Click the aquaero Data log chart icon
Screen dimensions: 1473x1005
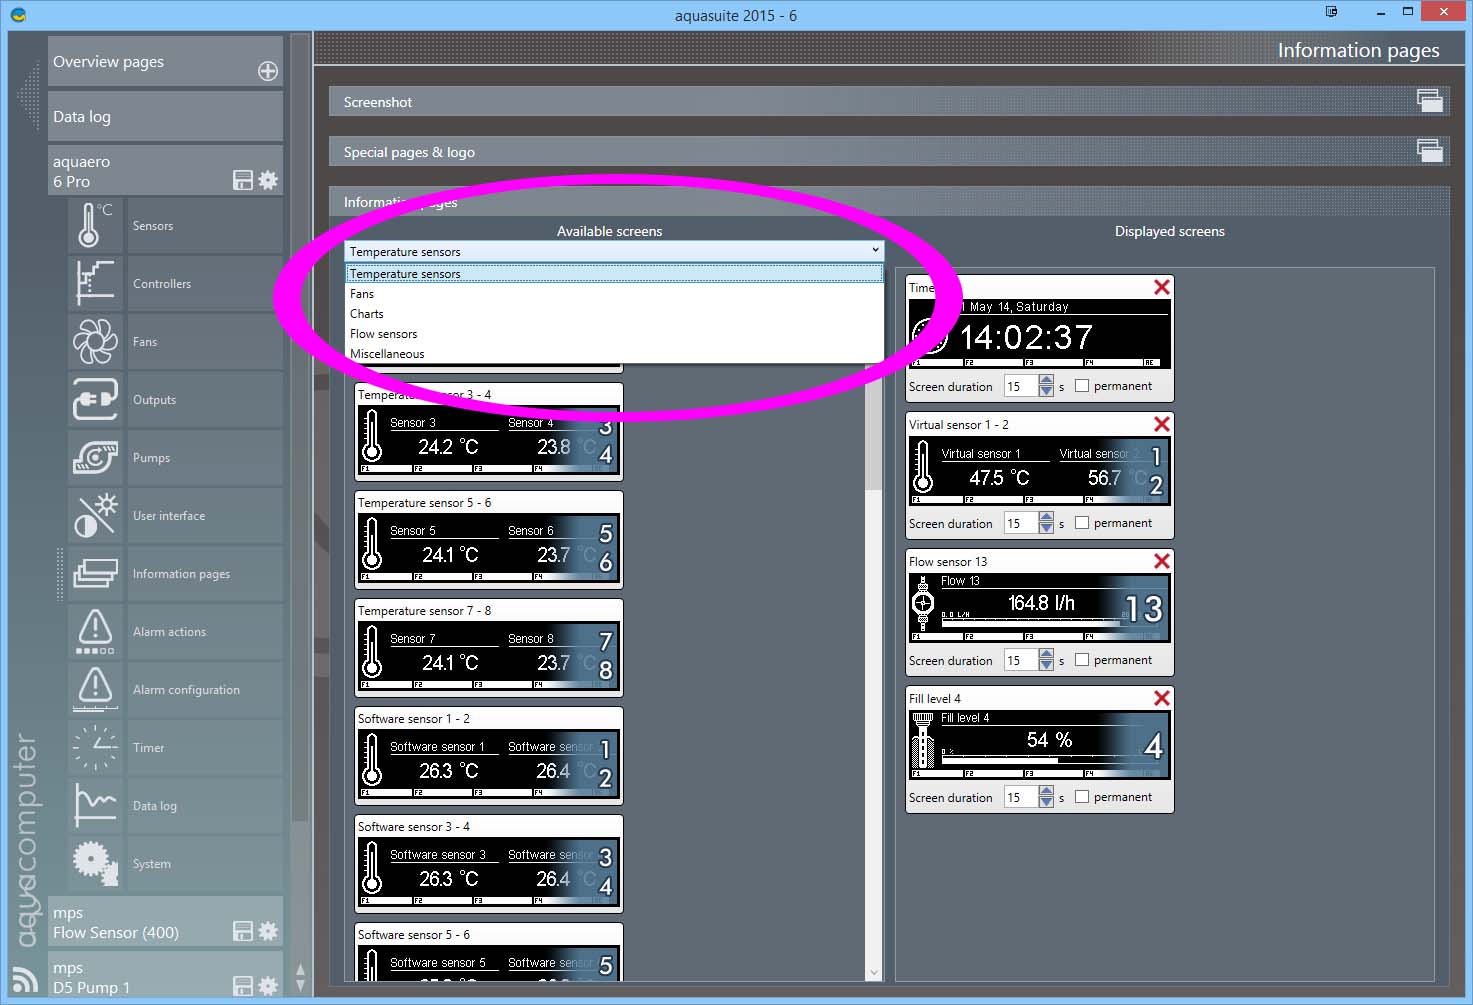click(95, 806)
